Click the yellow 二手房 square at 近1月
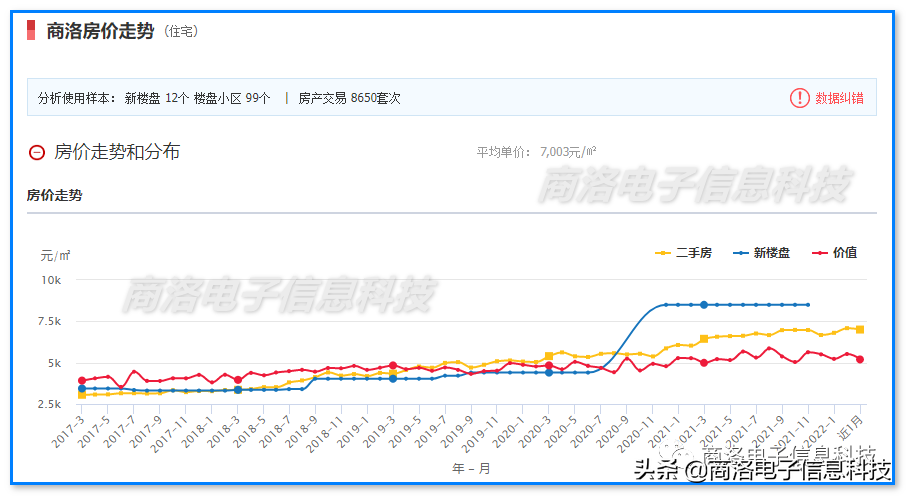906x496 pixels. (x=860, y=330)
